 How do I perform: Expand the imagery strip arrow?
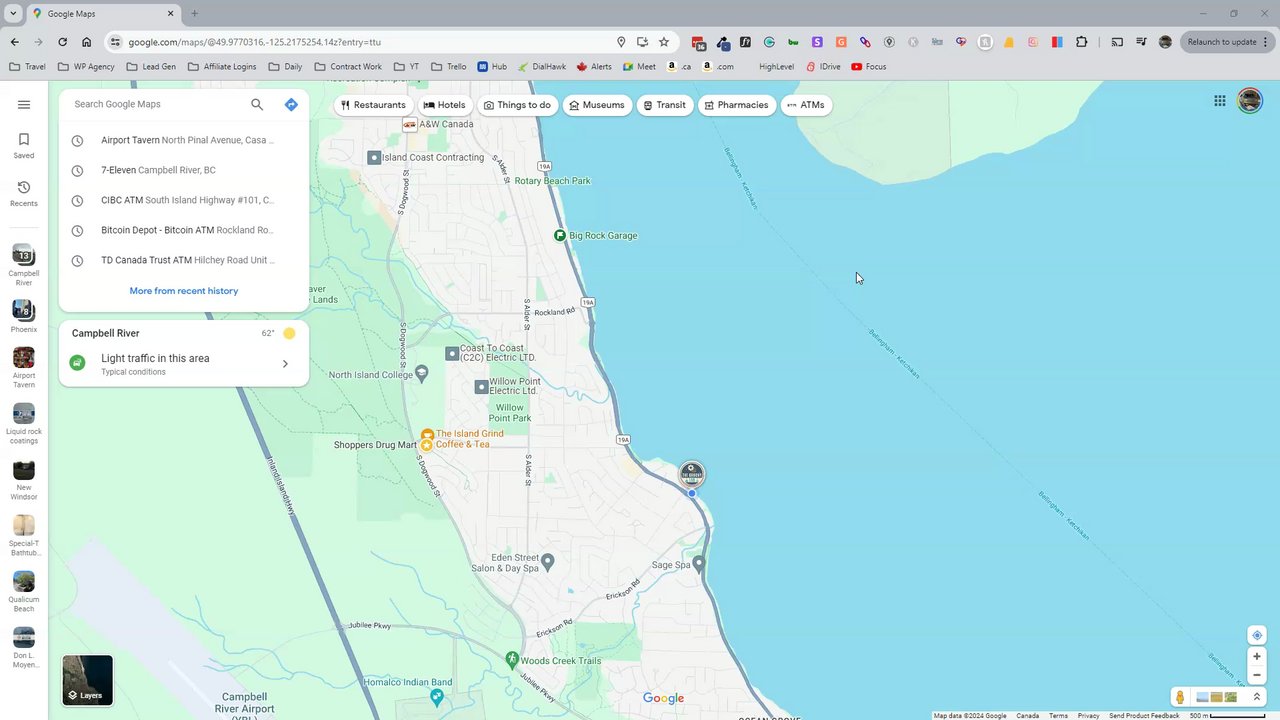(1257, 697)
